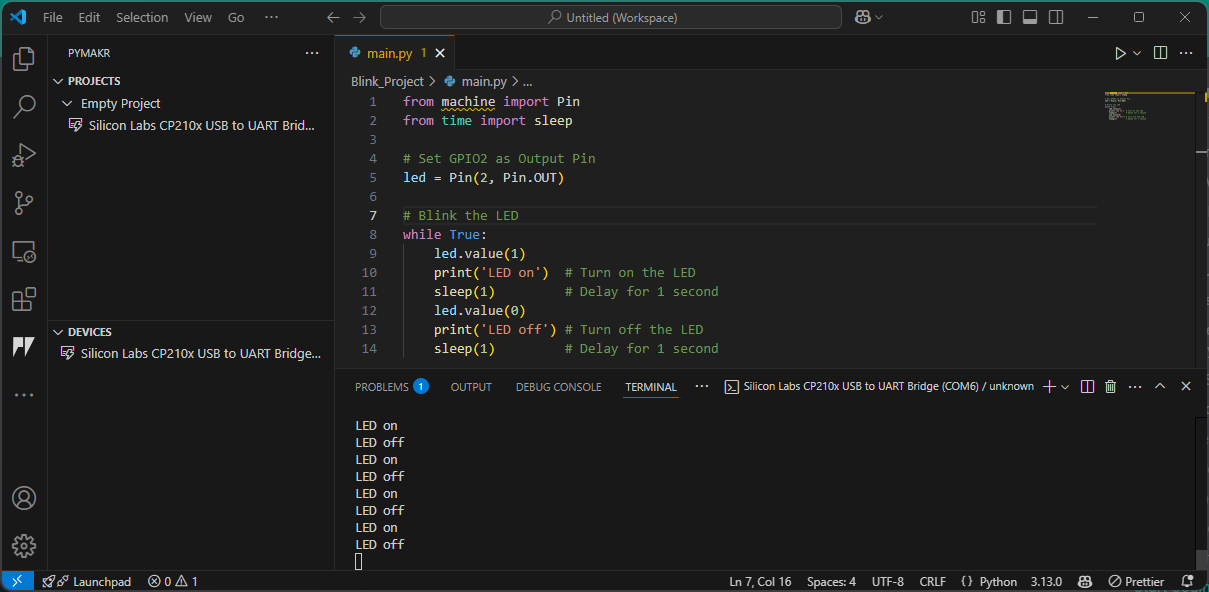Toggle the bottom panel layout button
The image size is (1209, 592).
tap(1030, 17)
